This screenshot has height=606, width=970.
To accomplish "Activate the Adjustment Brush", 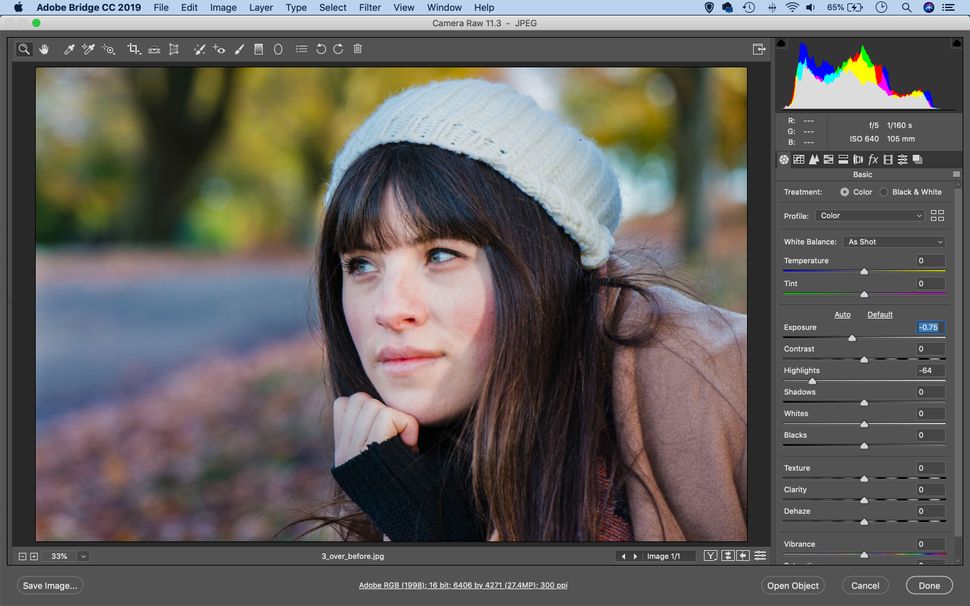I will coord(238,48).
